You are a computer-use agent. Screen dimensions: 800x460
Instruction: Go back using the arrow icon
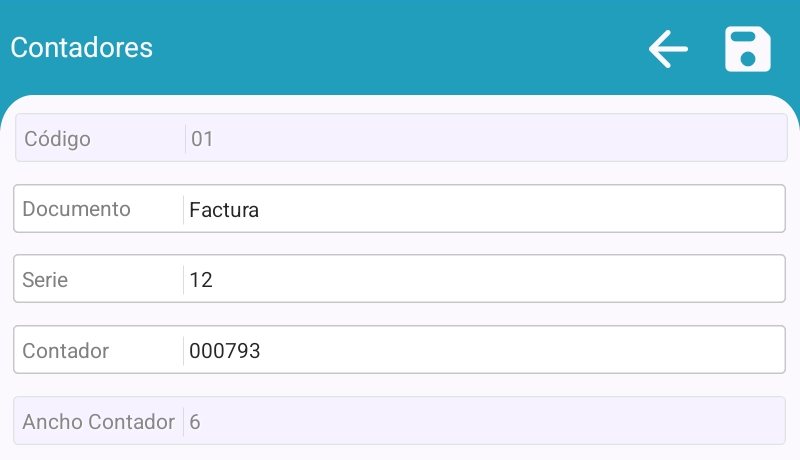point(668,48)
